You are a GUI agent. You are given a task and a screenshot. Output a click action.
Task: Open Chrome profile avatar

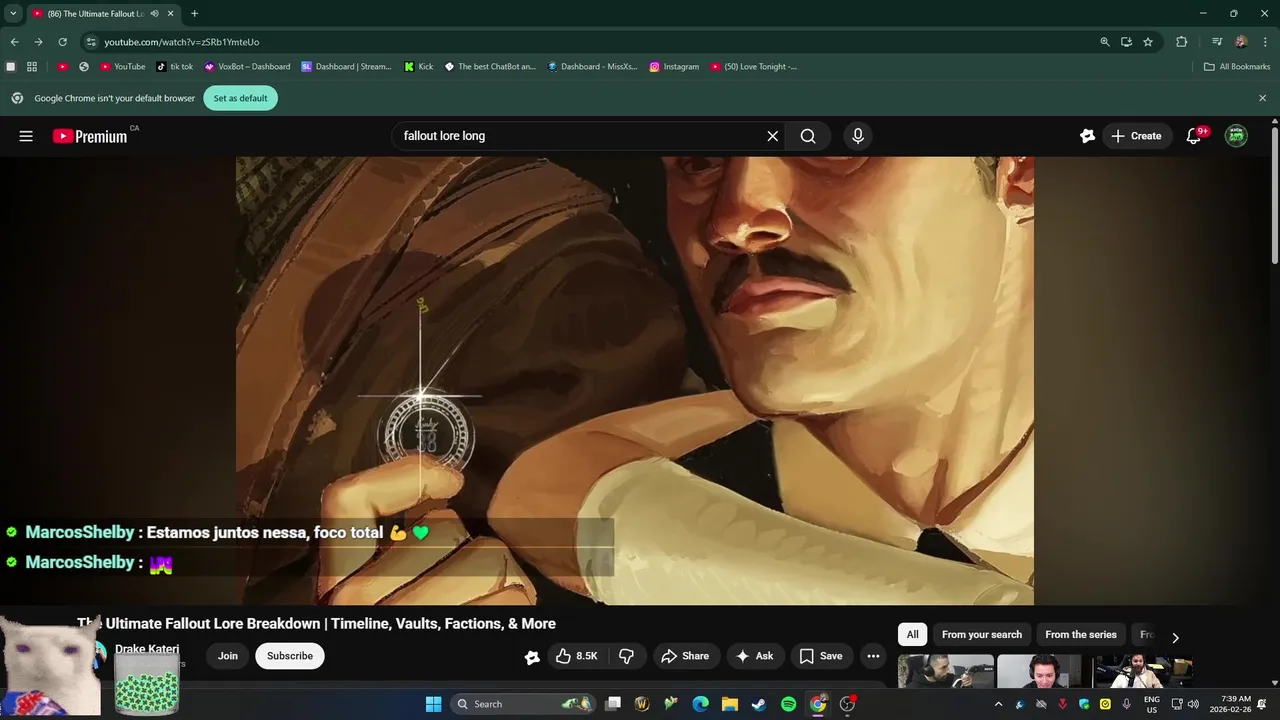pyautogui.click(x=1241, y=42)
